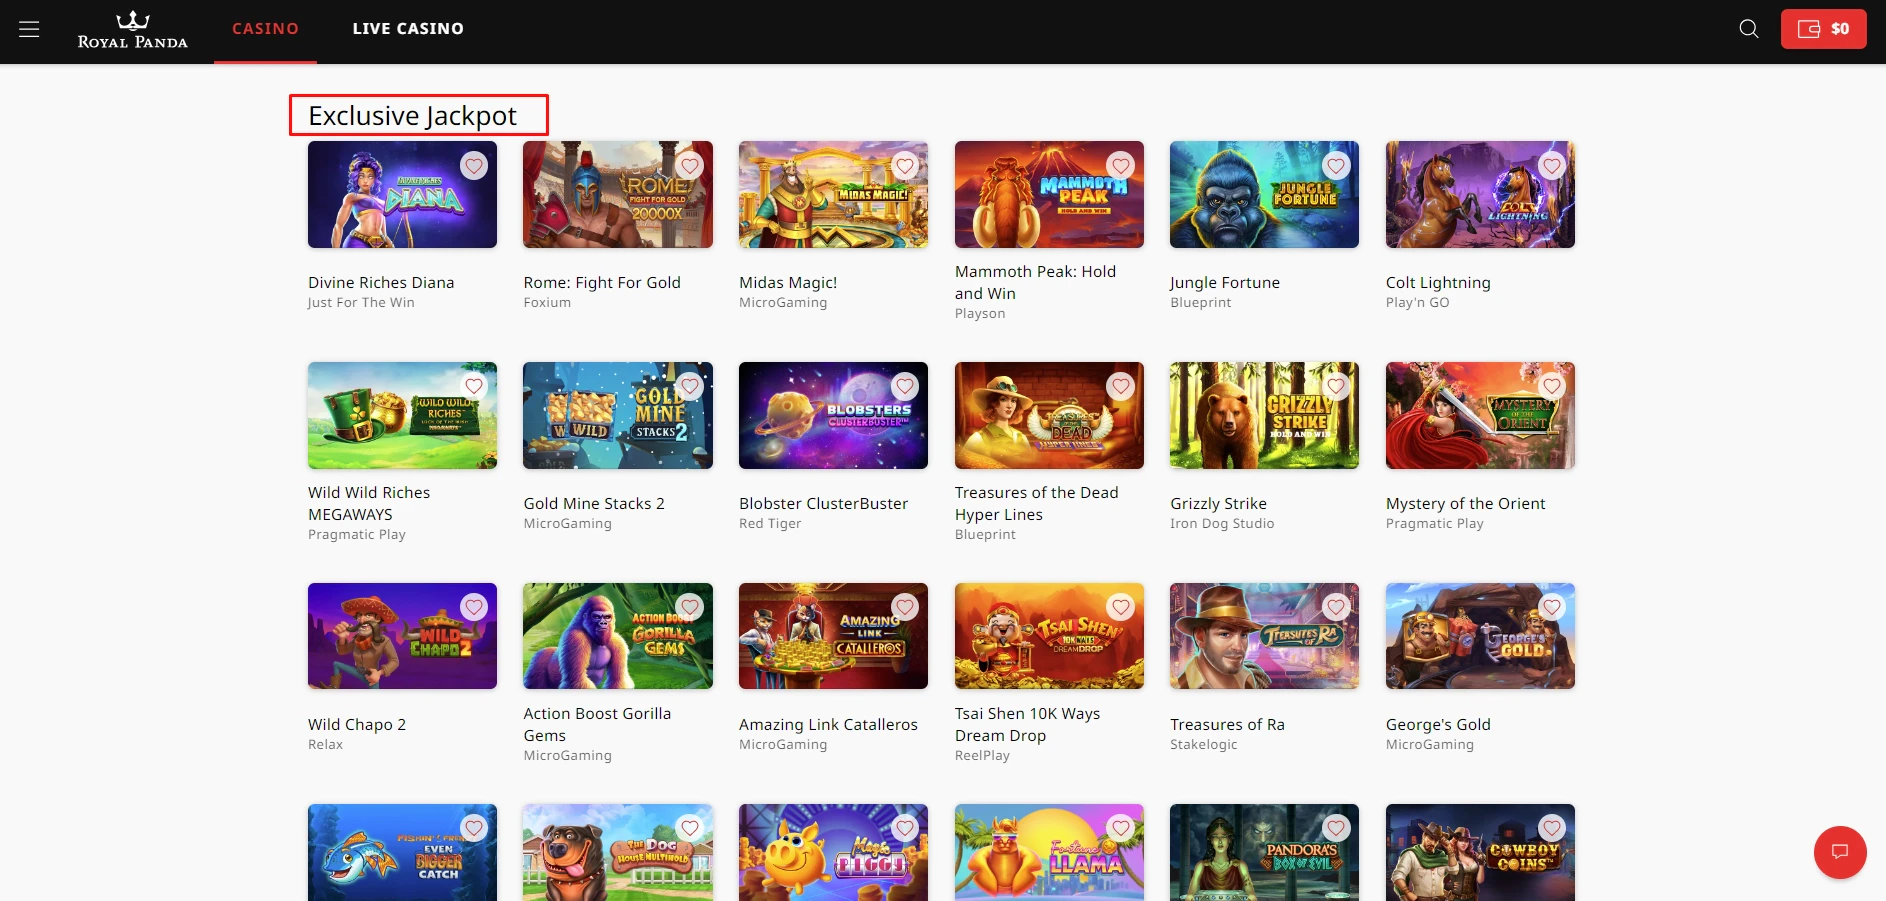Viewport: 1886px width, 901px height.
Task: Click Gold Mine Stacks 2 title
Action: click(594, 503)
